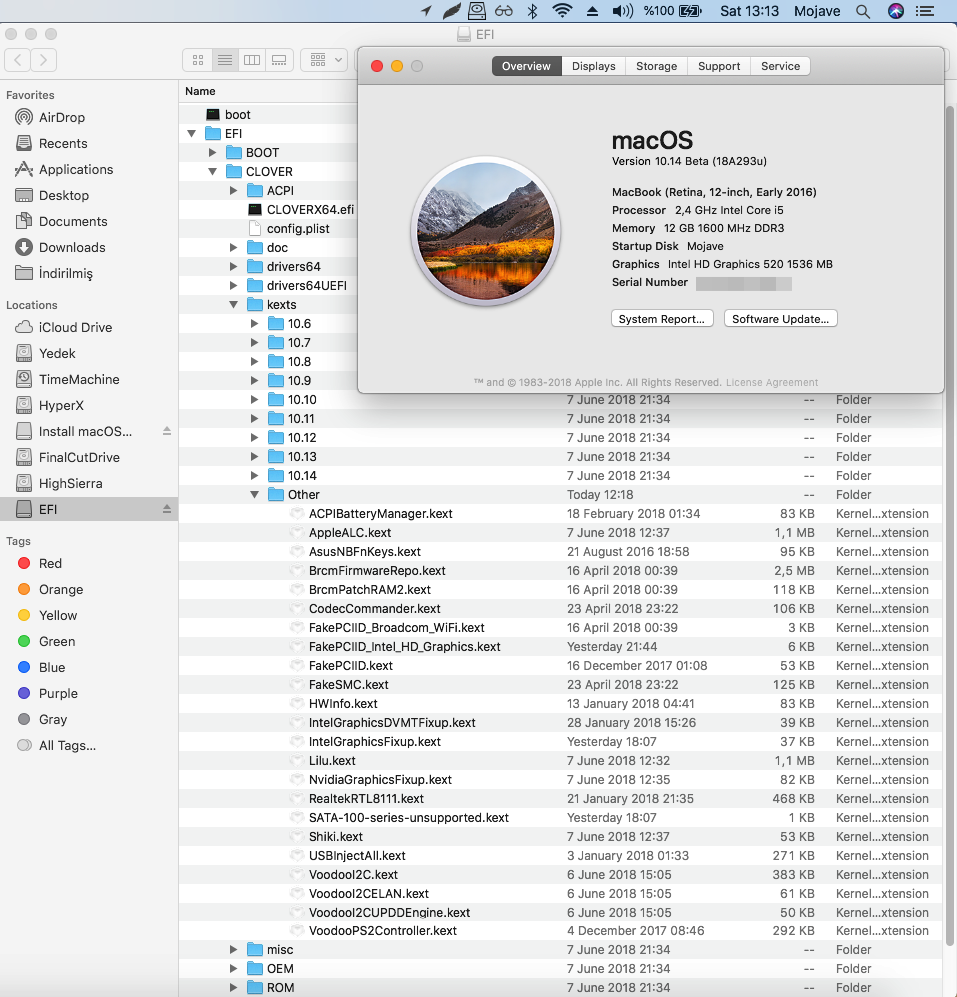Switch Finder to gallery view

[279, 60]
